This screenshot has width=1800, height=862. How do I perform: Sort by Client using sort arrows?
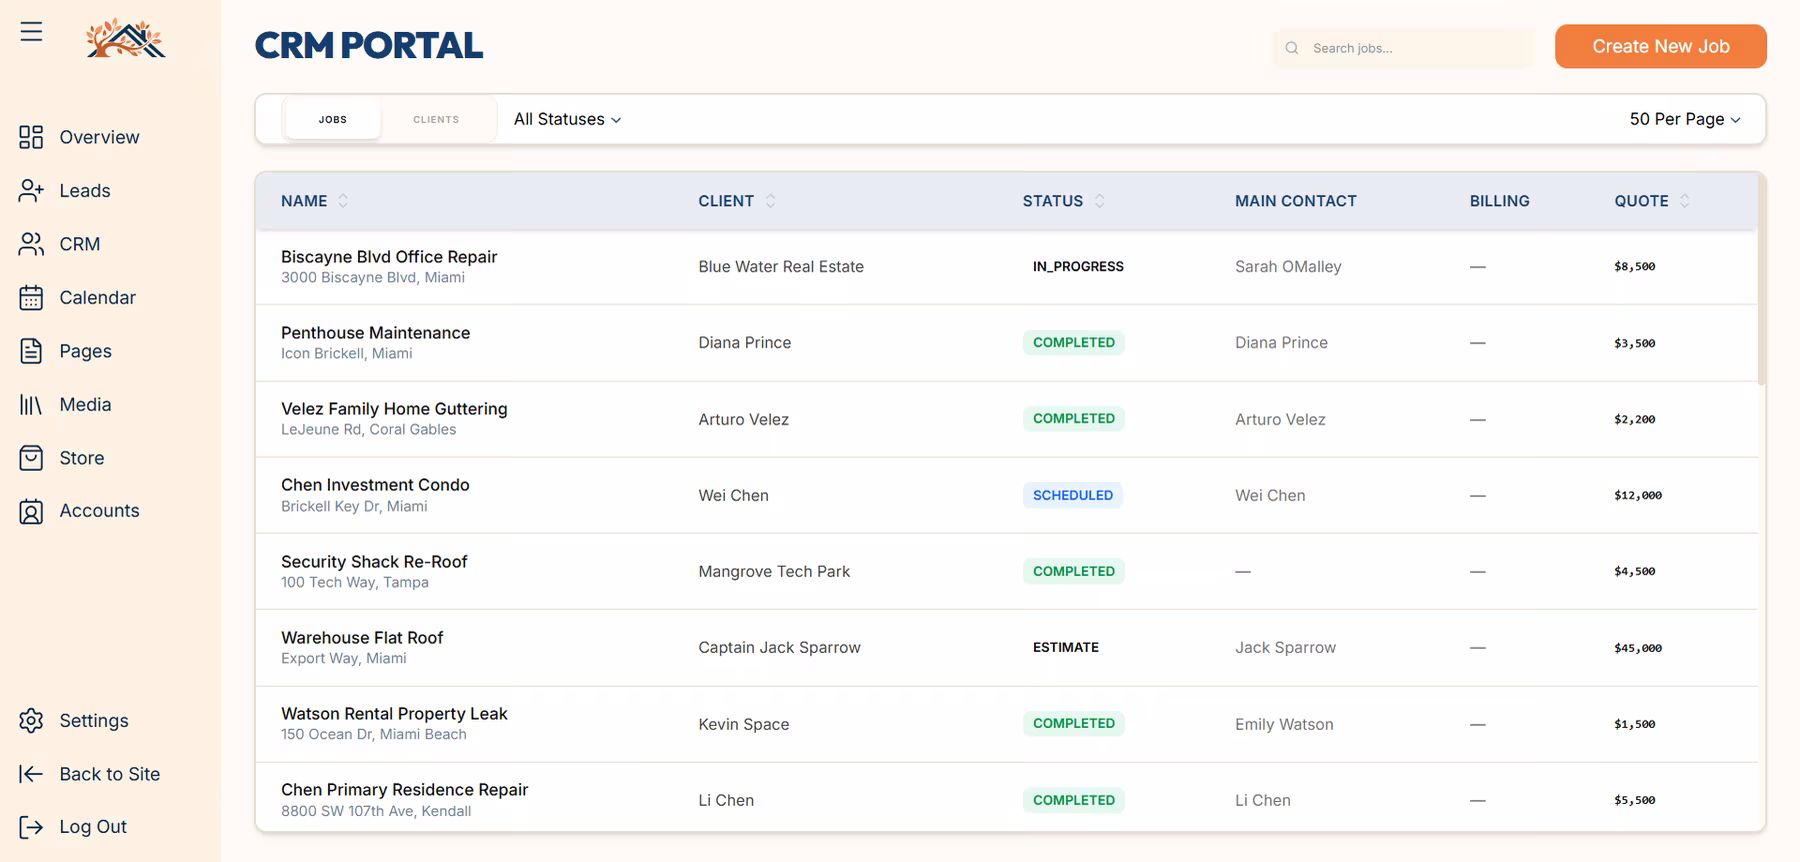tap(770, 201)
